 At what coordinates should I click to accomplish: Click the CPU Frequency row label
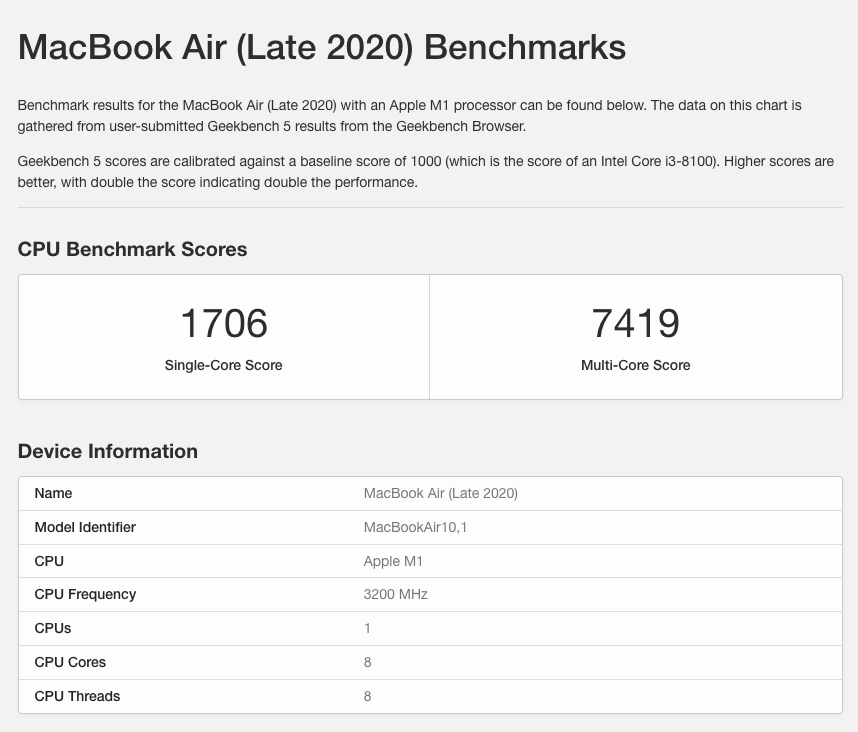pos(85,594)
